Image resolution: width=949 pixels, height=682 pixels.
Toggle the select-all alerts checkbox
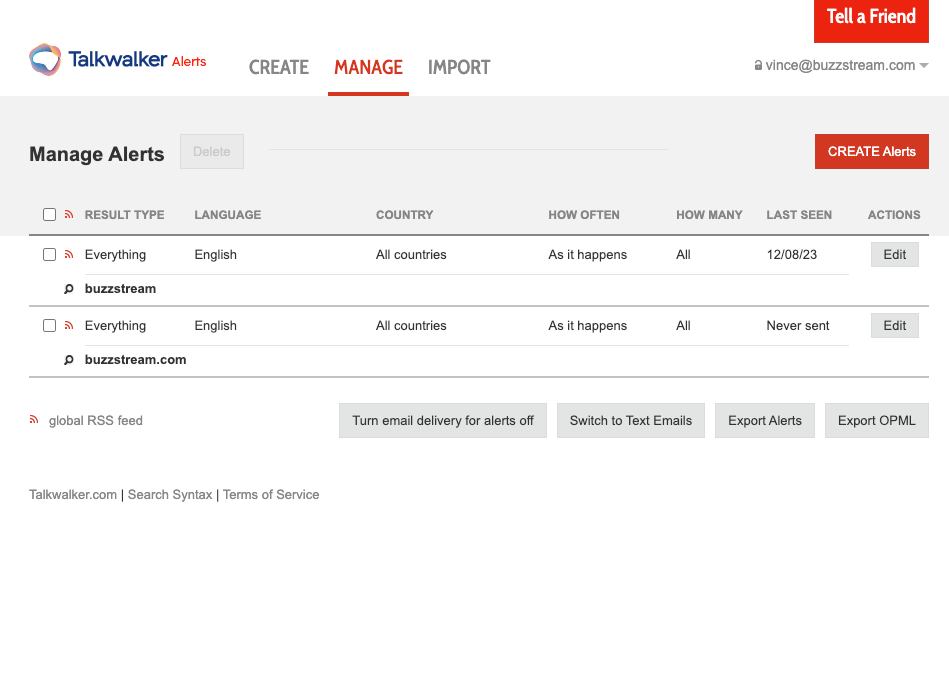pos(50,215)
